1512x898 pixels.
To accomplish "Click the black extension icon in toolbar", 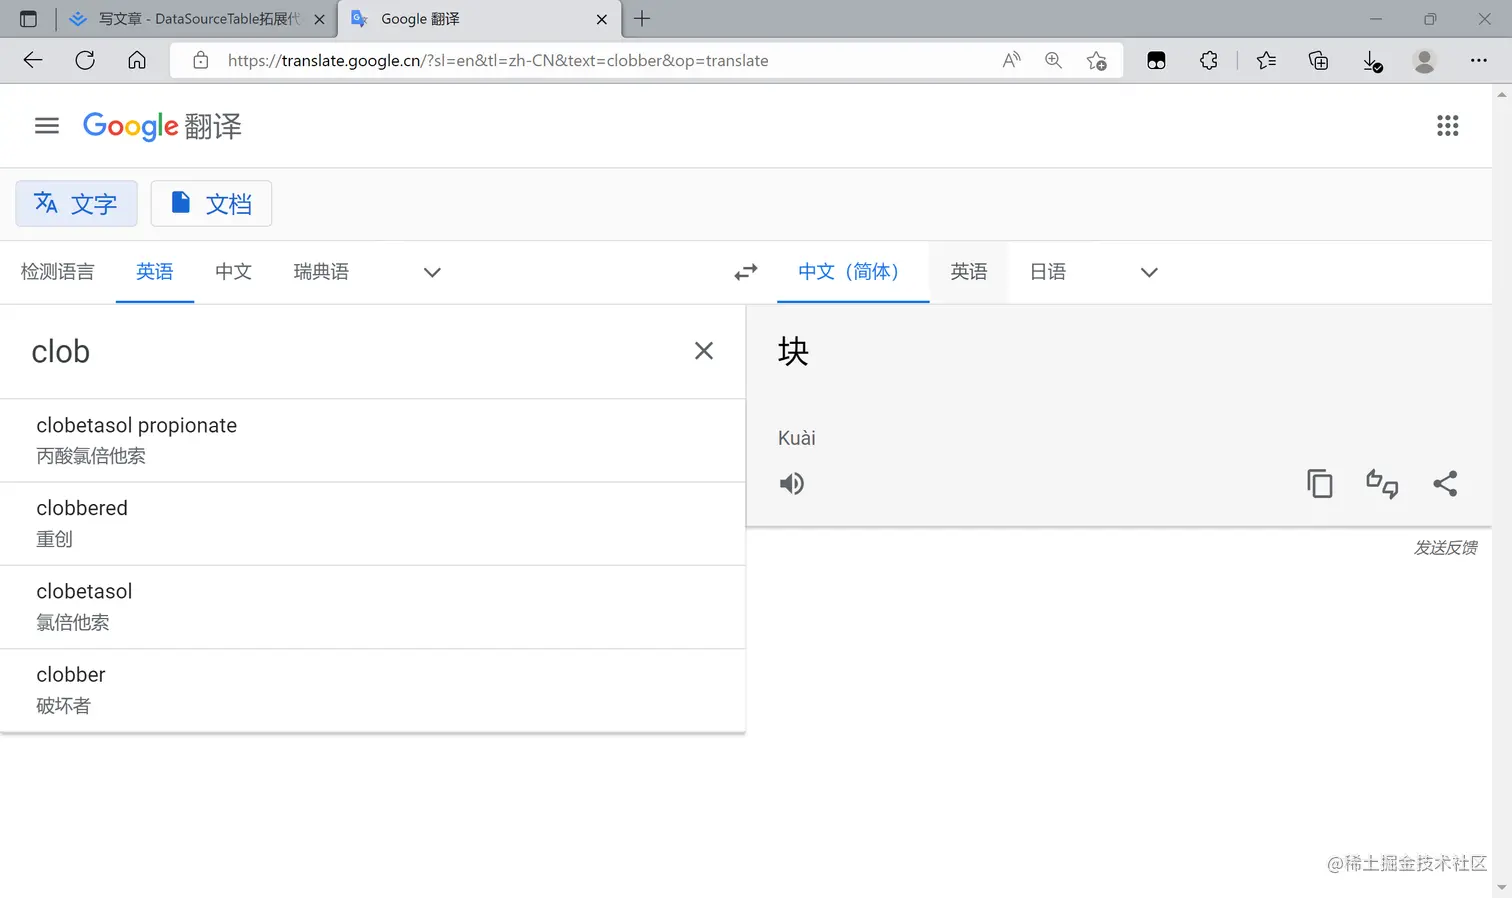I will pos(1156,60).
